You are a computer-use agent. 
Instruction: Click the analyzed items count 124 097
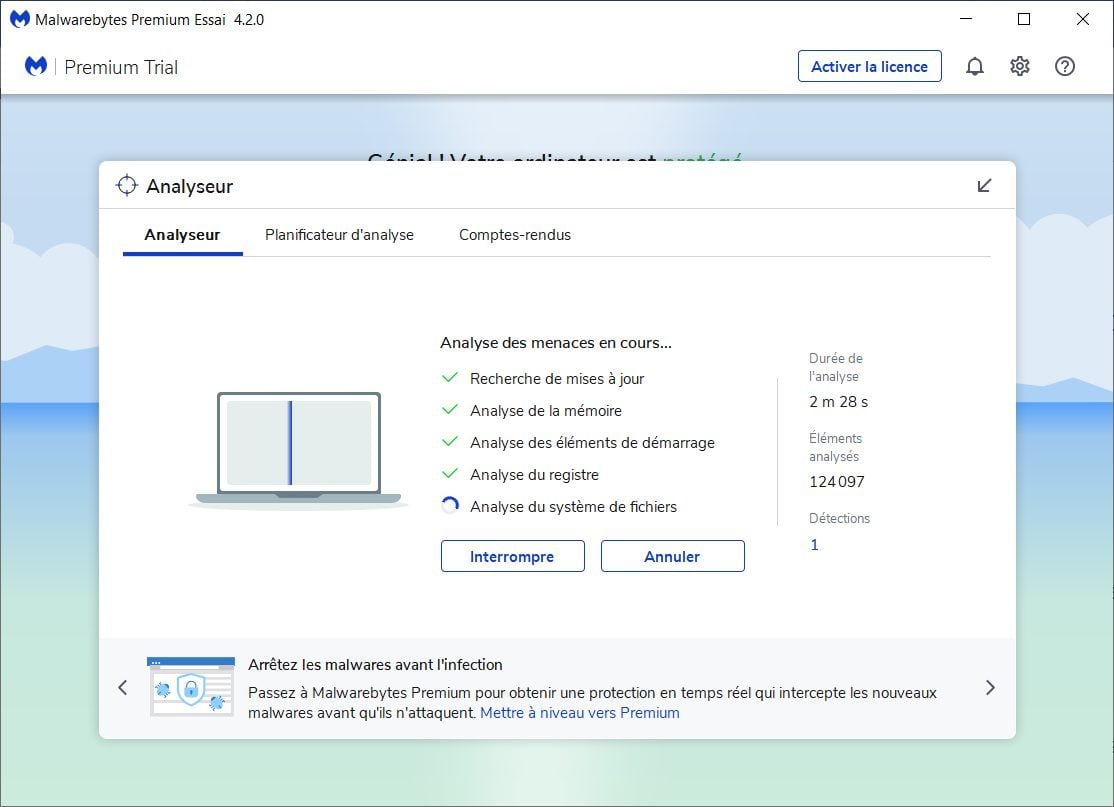click(837, 482)
